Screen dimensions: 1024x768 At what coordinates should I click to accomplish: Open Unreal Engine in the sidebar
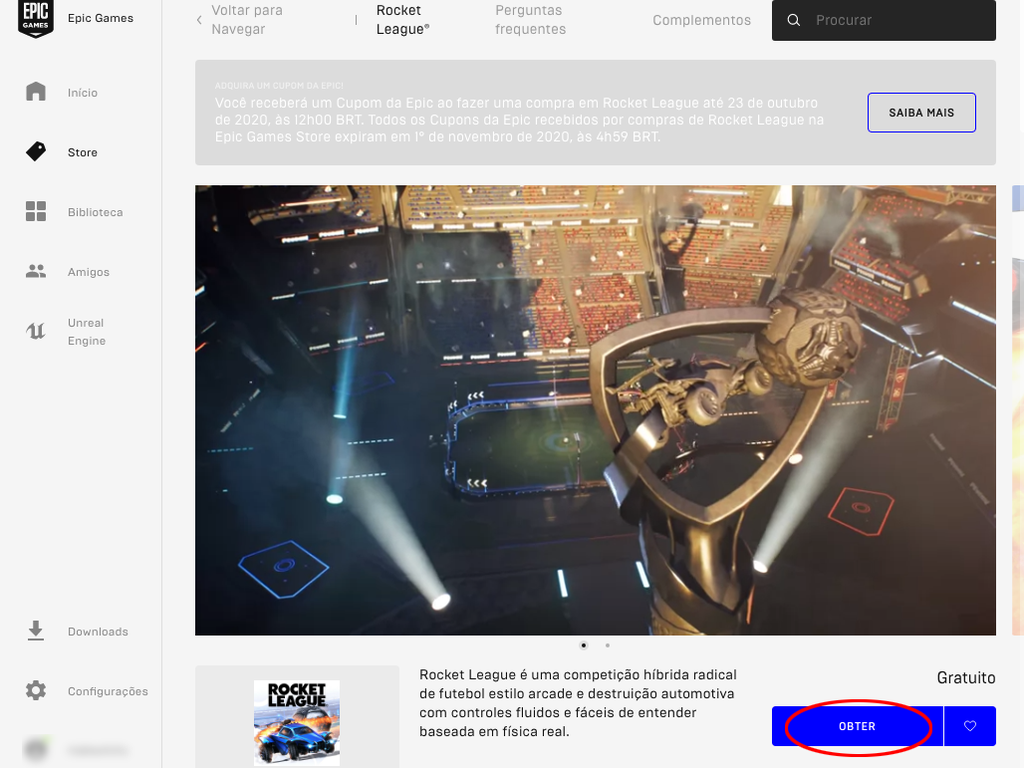pos(86,332)
